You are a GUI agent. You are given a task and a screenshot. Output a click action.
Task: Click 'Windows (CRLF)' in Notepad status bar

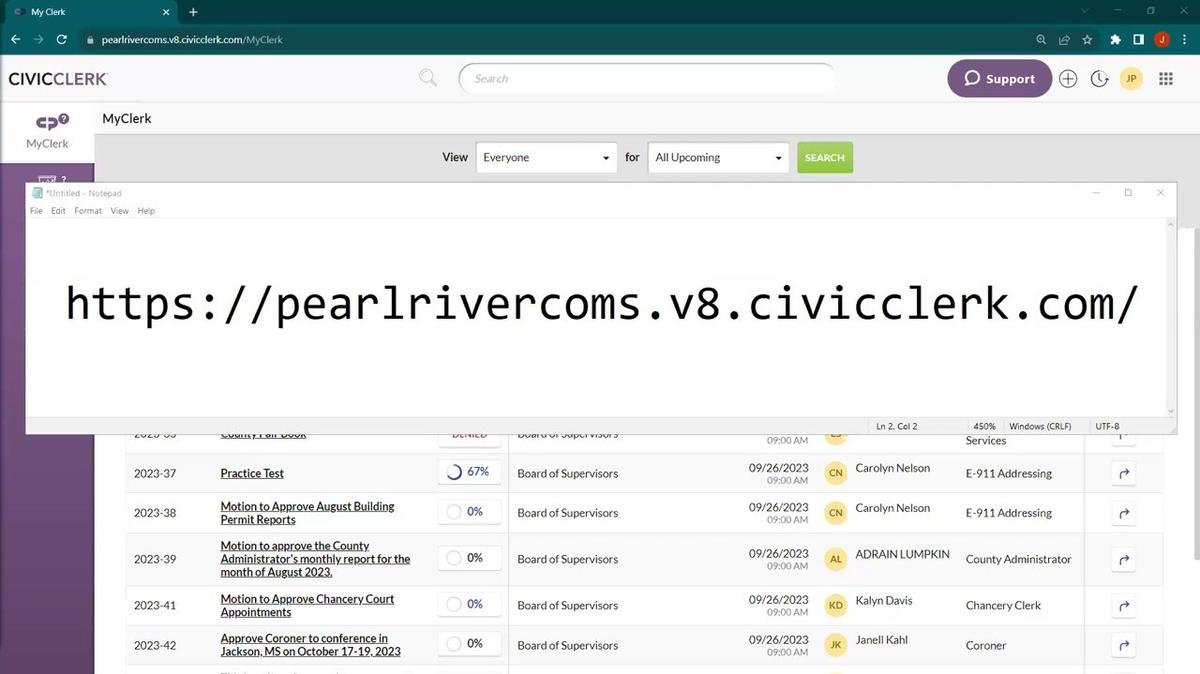click(1040, 426)
